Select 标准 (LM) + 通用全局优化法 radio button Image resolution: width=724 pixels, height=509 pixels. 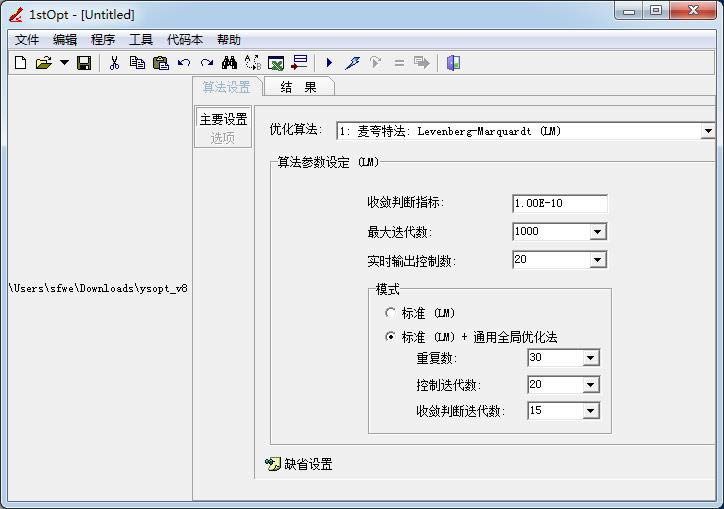[x=390, y=337]
